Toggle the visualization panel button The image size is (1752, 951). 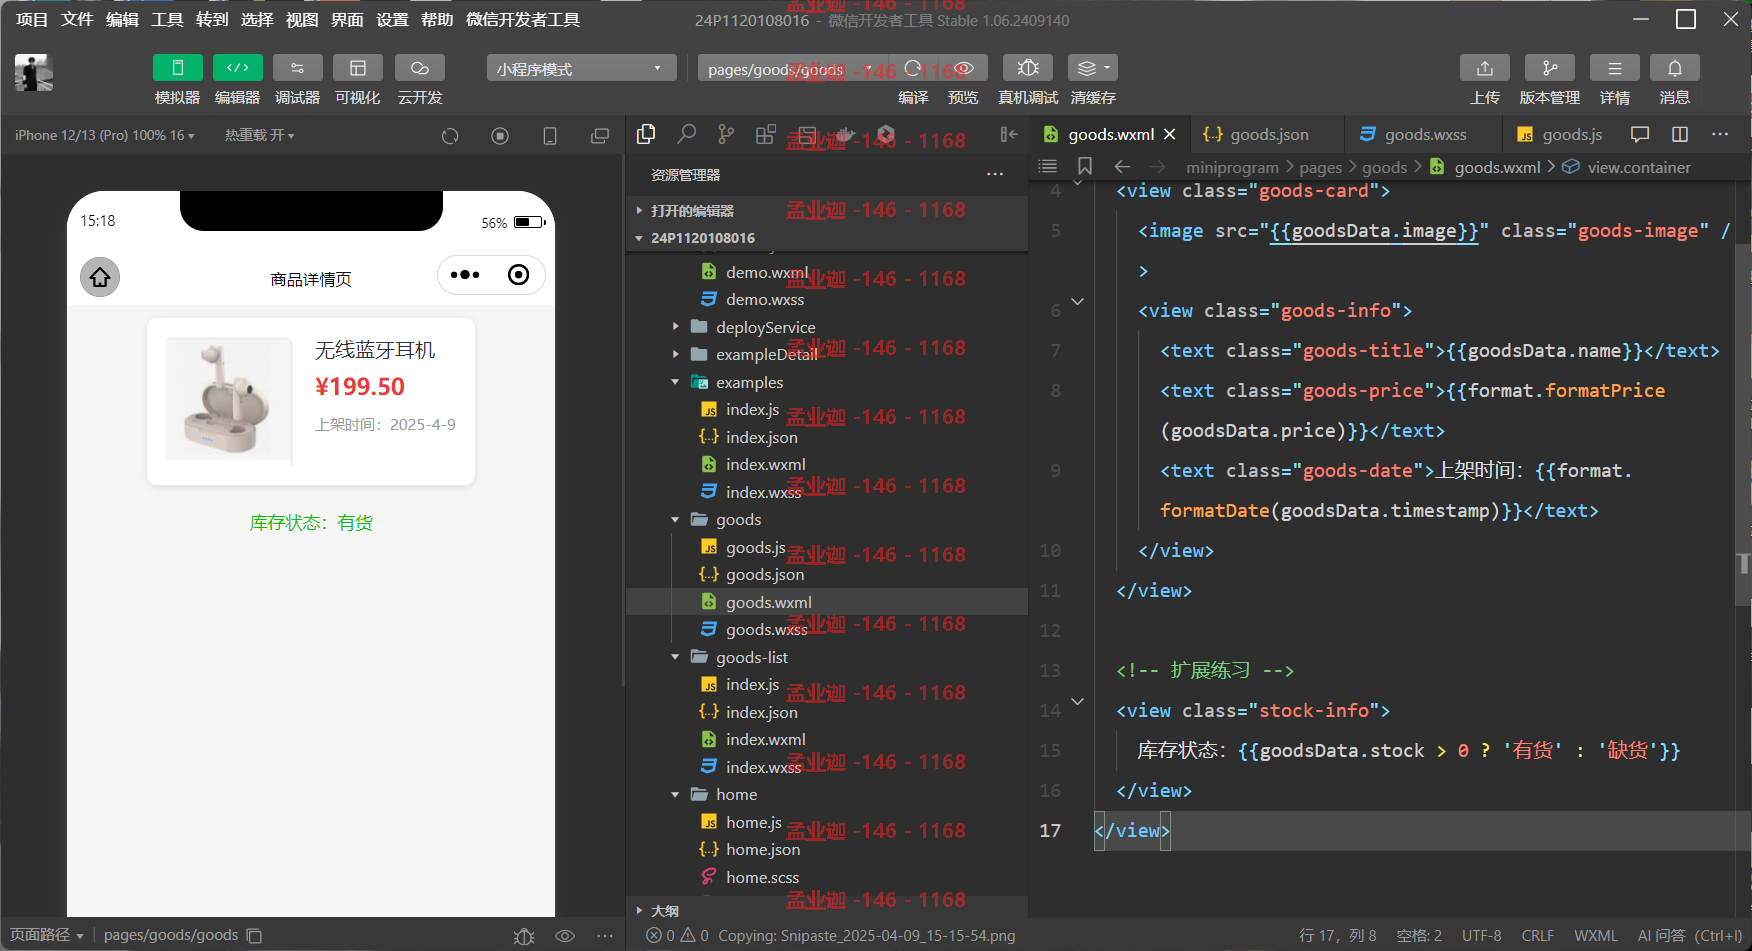(x=357, y=68)
